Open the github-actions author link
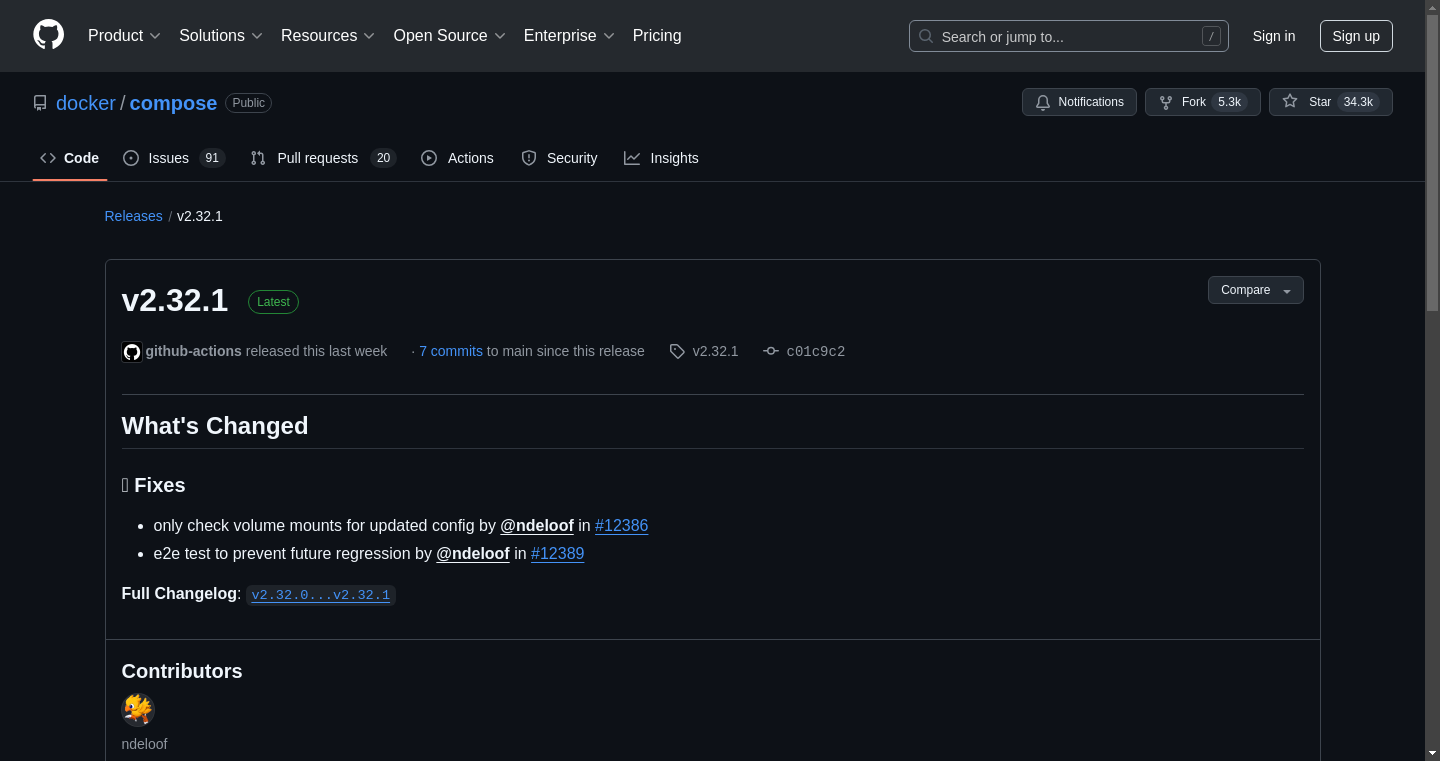The height and width of the screenshot is (761, 1440). click(x=194, y=351)
